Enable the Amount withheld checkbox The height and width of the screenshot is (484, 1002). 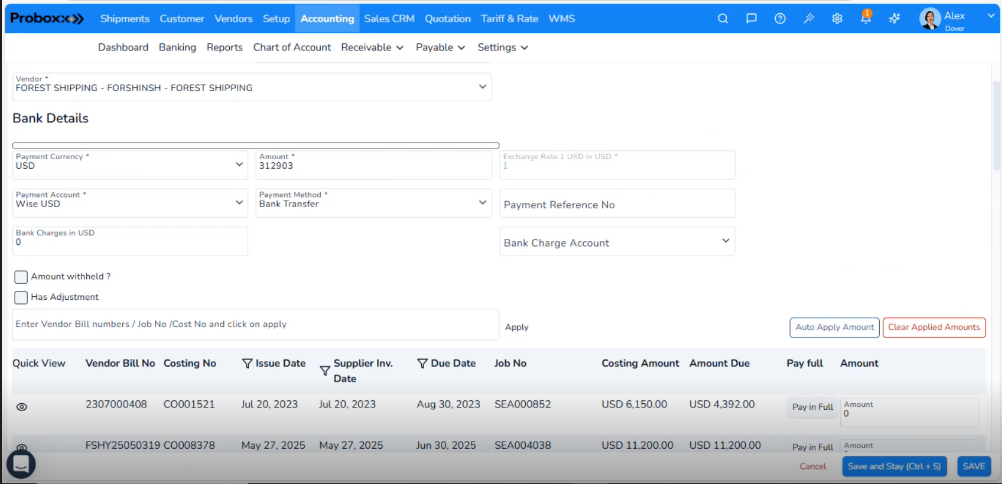pos(21,277)
